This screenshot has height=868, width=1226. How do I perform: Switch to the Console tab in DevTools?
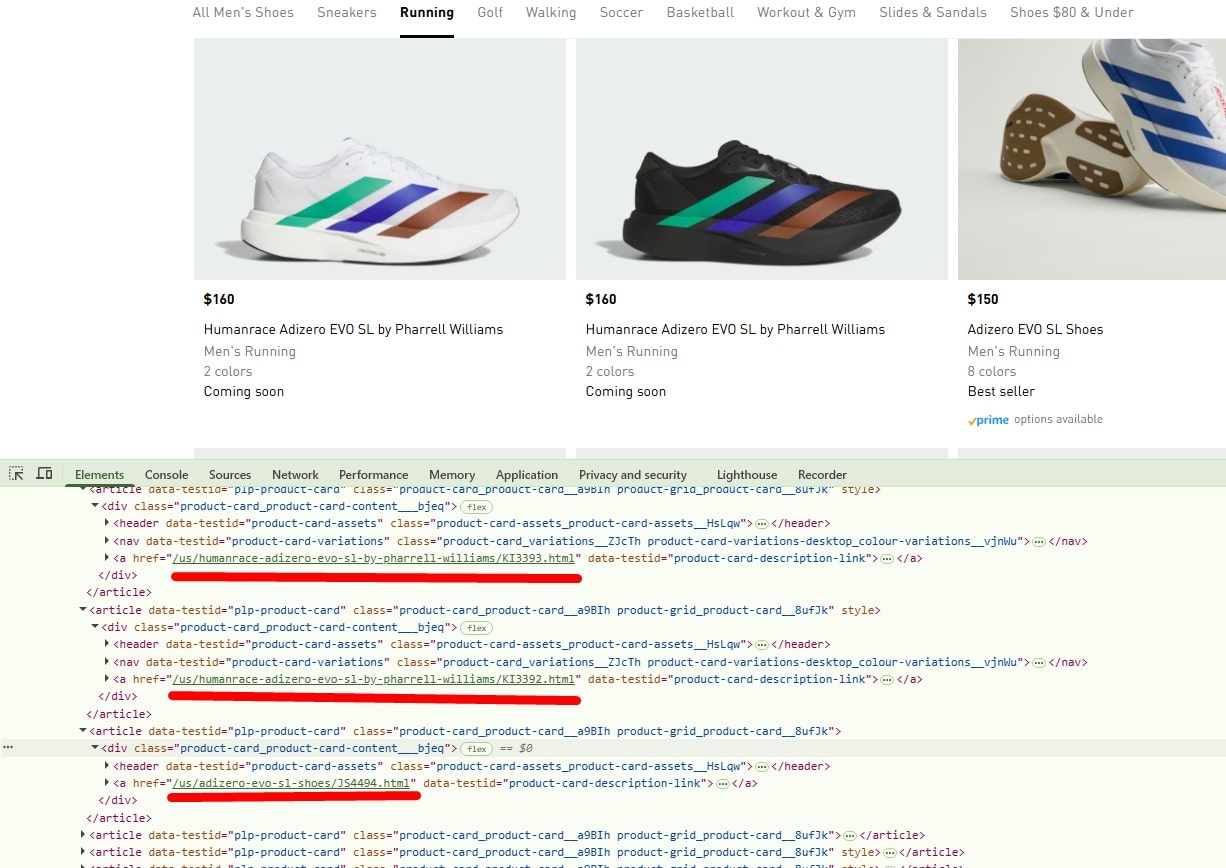tap(166, 475)
